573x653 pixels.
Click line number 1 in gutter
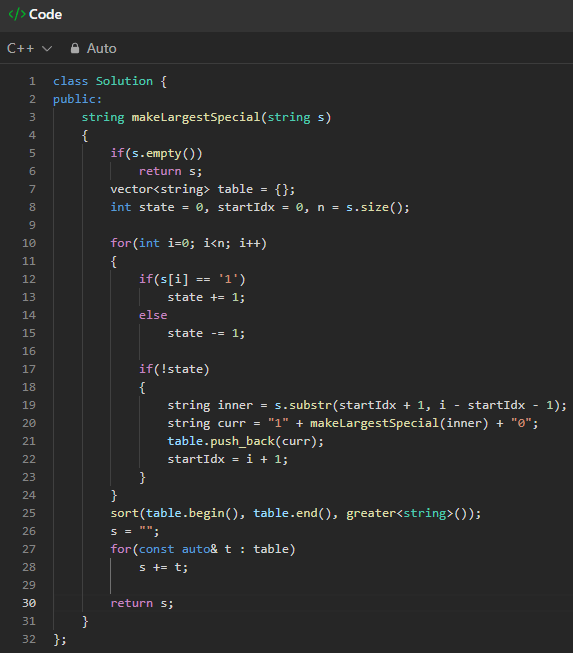tap(32, 81)
